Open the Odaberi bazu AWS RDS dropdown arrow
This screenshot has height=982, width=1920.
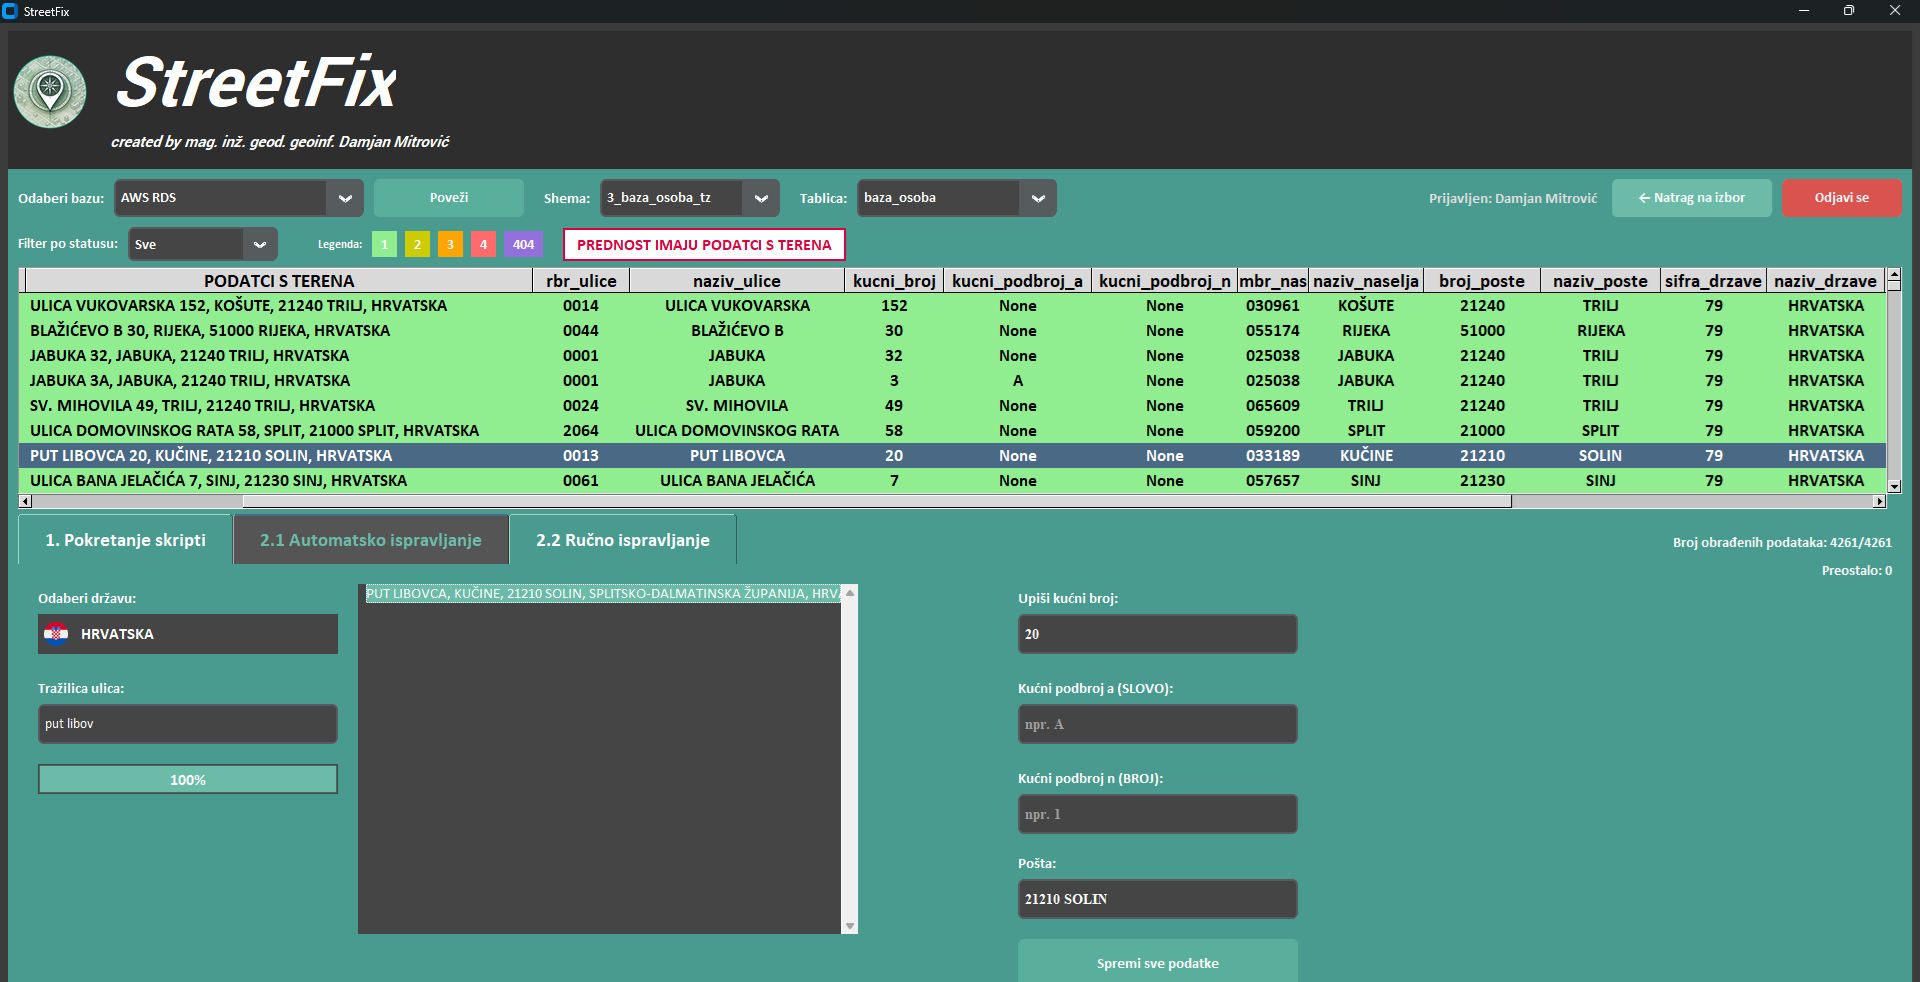[345, 198]
